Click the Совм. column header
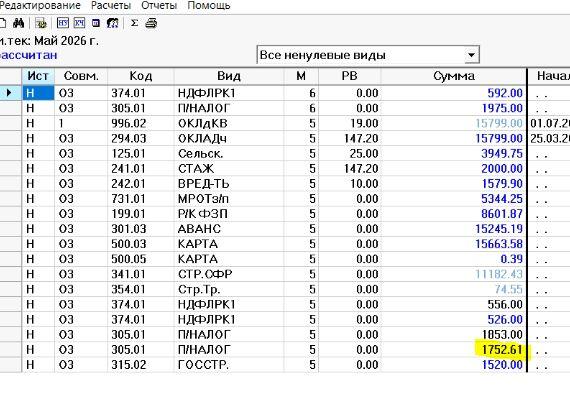Image resolution: width=570 pixels, height=394 pixels. pos(81,76)
